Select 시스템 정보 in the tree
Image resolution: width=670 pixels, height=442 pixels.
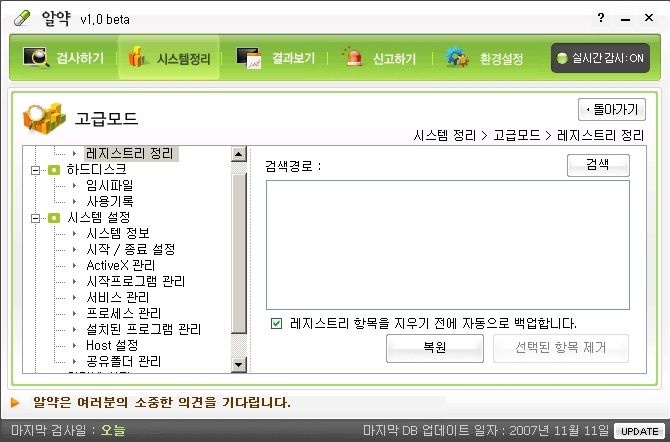click(x=118, y=233)
